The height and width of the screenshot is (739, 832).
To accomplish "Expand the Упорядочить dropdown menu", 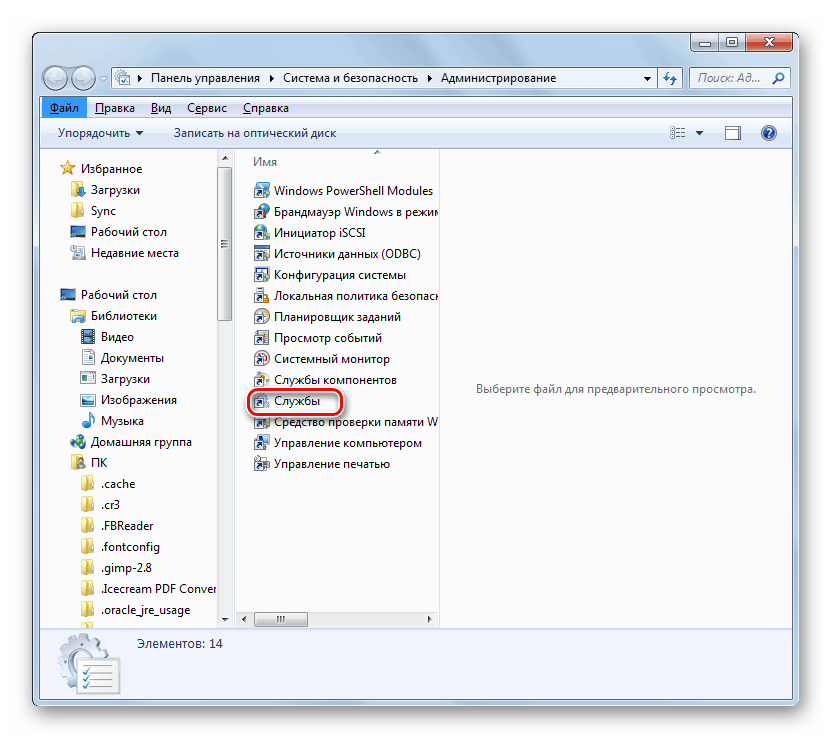I will click(100, 133).
